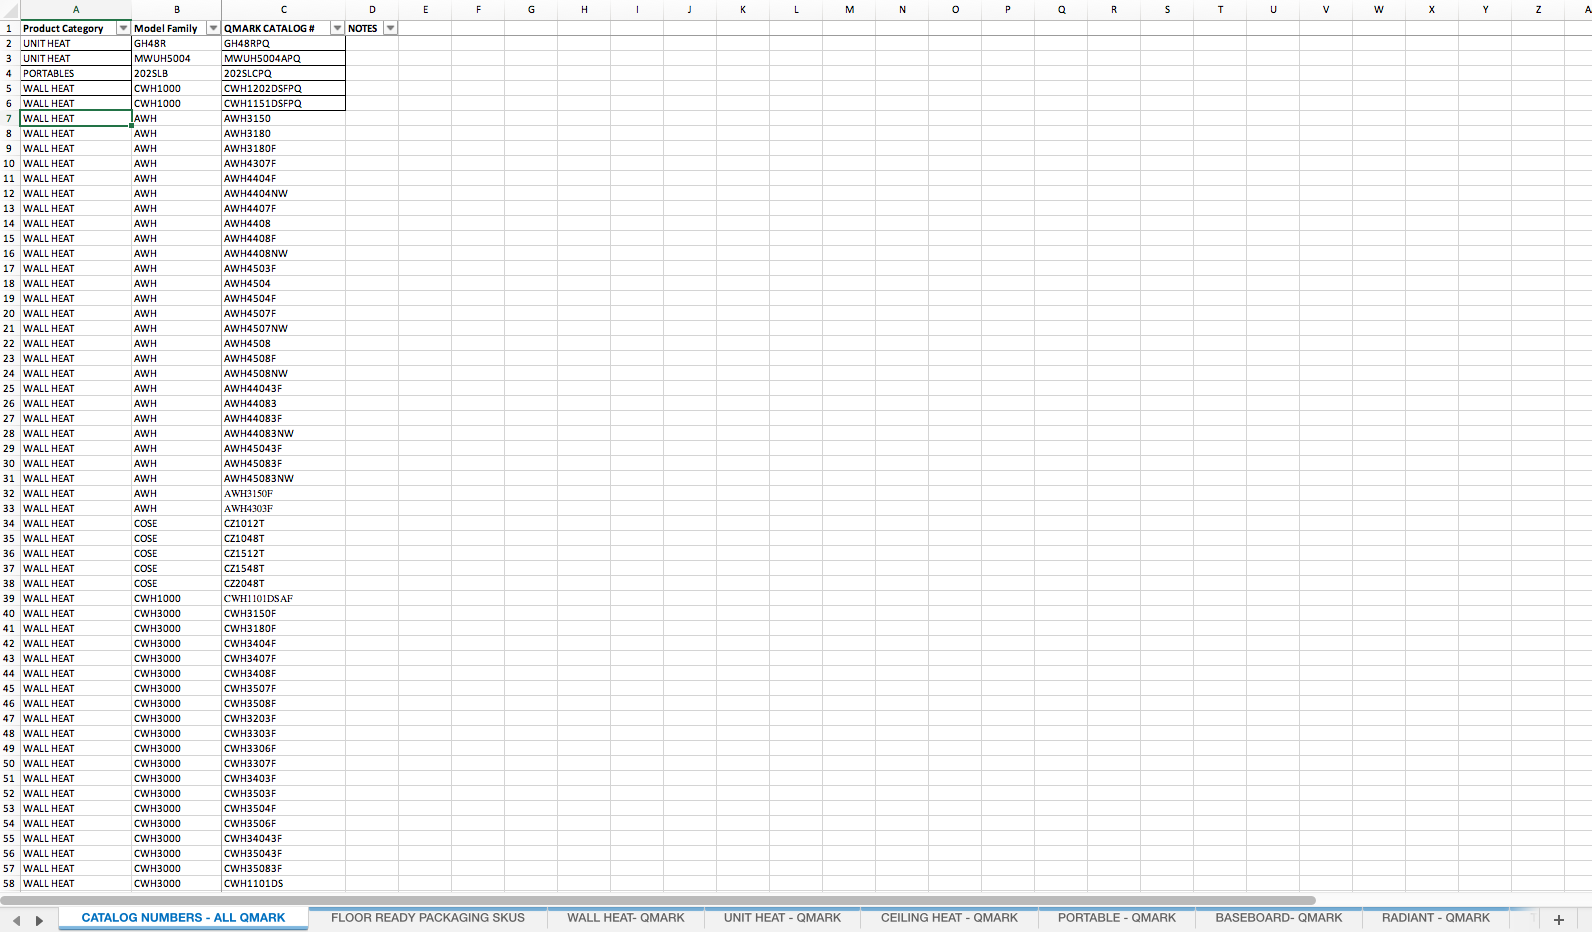This screenshot has height=932, width=1592.
Task: Select the 'CZ2048T' catalog cell
Action: coord(284,583)
